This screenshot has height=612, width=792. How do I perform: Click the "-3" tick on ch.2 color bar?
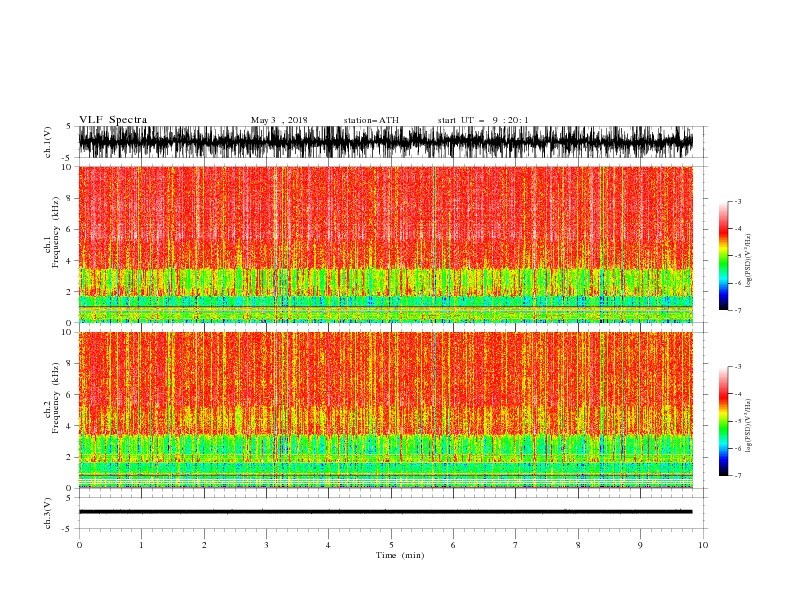(x=737, y=367)
